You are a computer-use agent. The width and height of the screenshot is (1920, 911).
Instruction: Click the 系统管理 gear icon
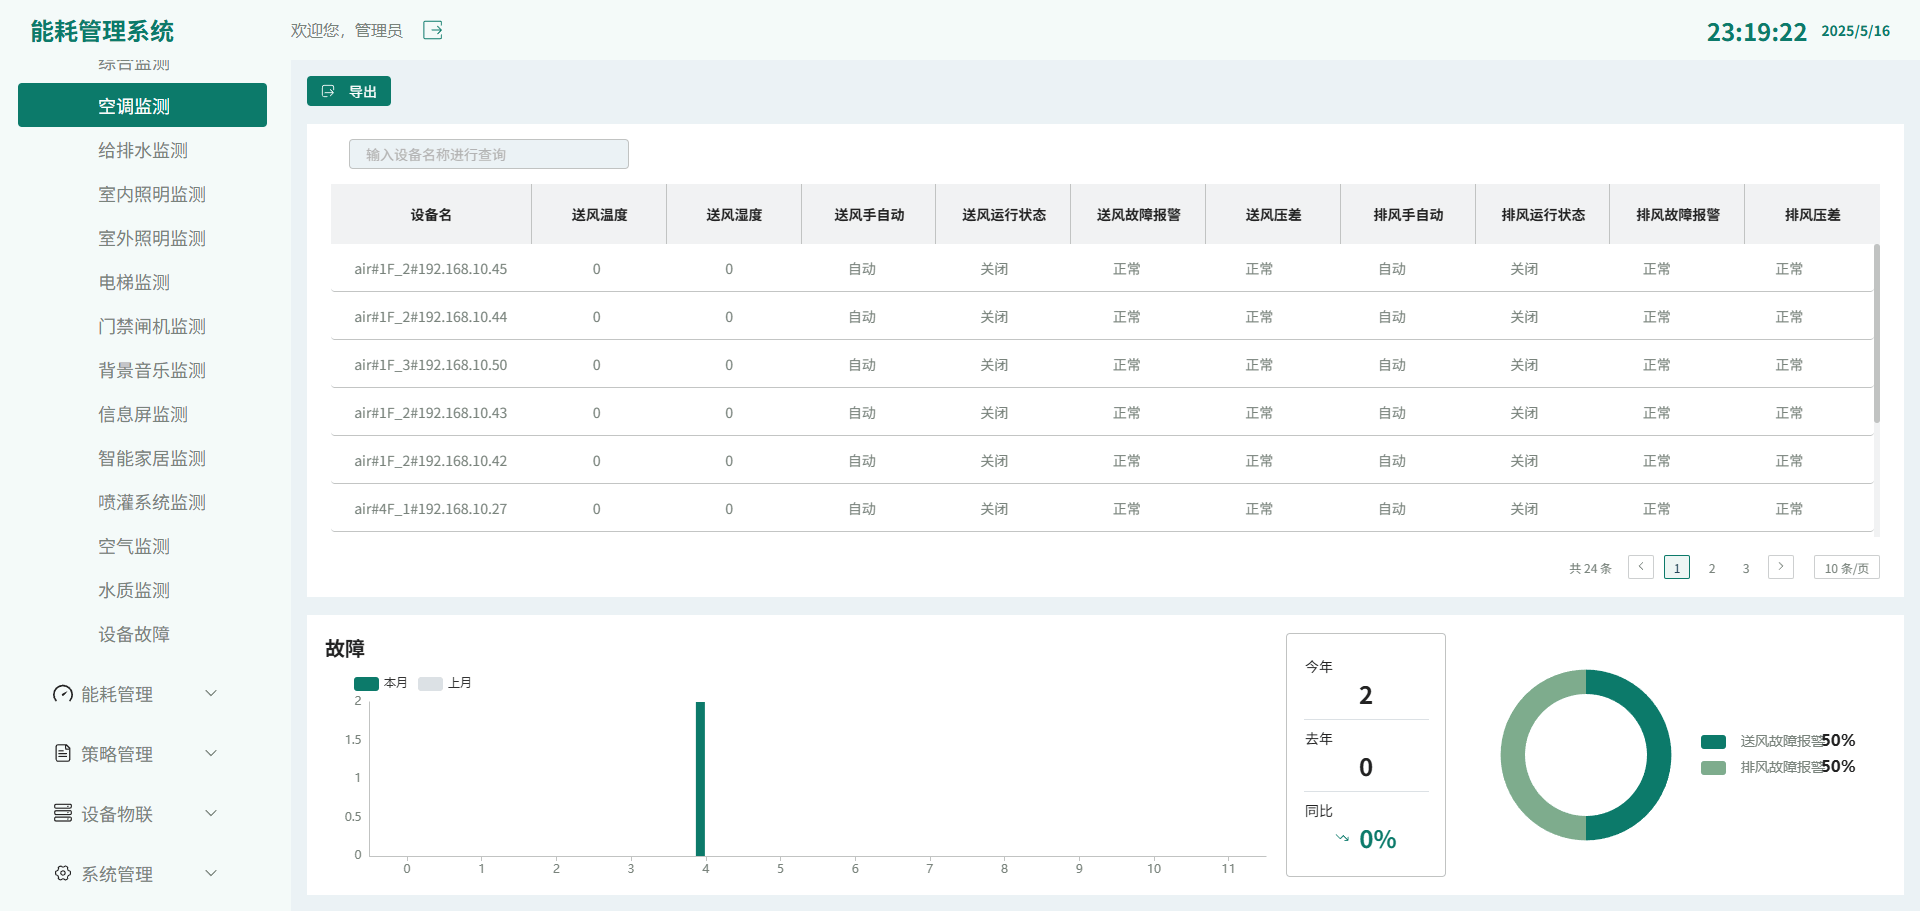coord(63,873)
